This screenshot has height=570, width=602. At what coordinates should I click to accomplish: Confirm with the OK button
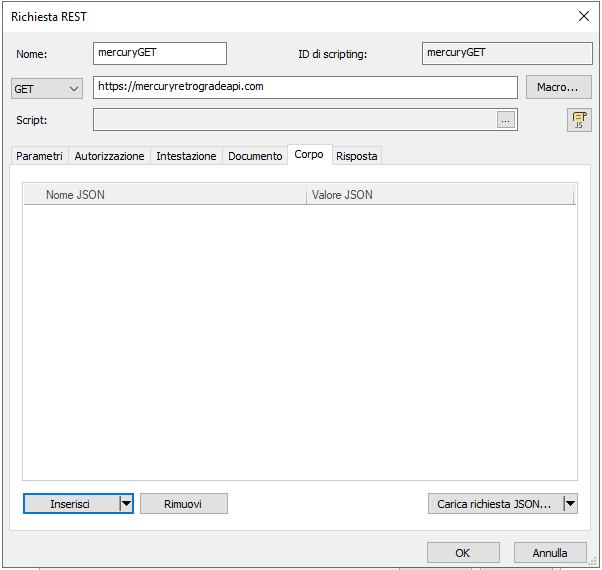(463, 553)
